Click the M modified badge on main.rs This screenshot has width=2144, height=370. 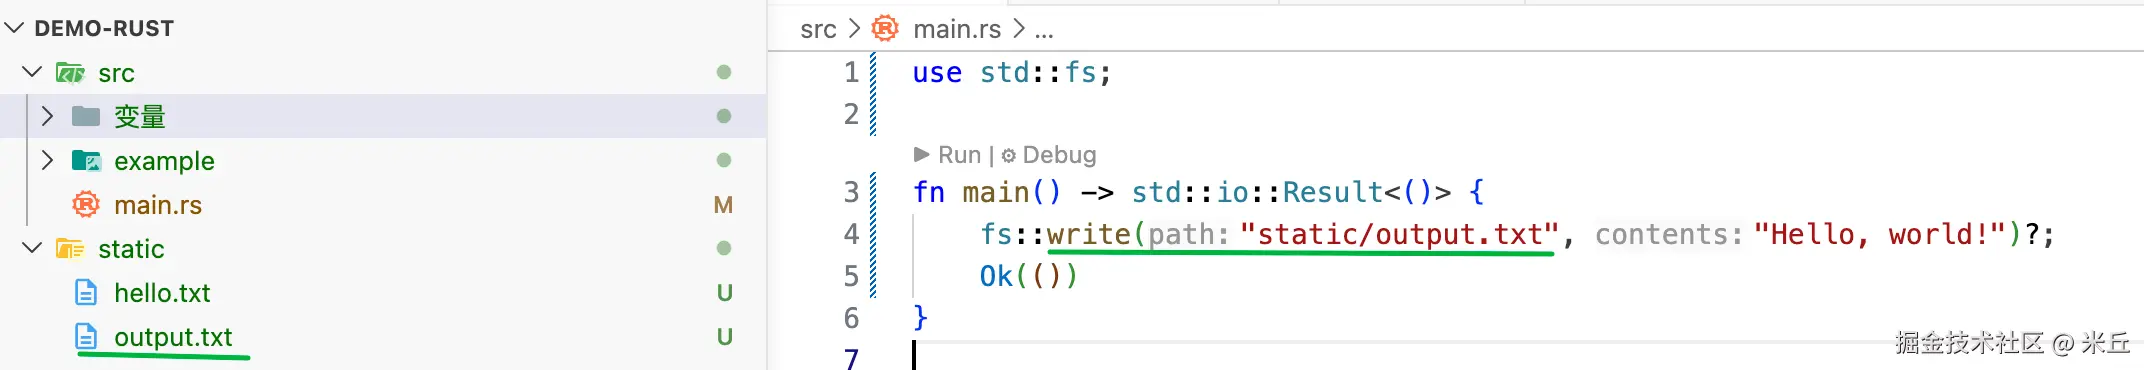(x=723, y=205)
